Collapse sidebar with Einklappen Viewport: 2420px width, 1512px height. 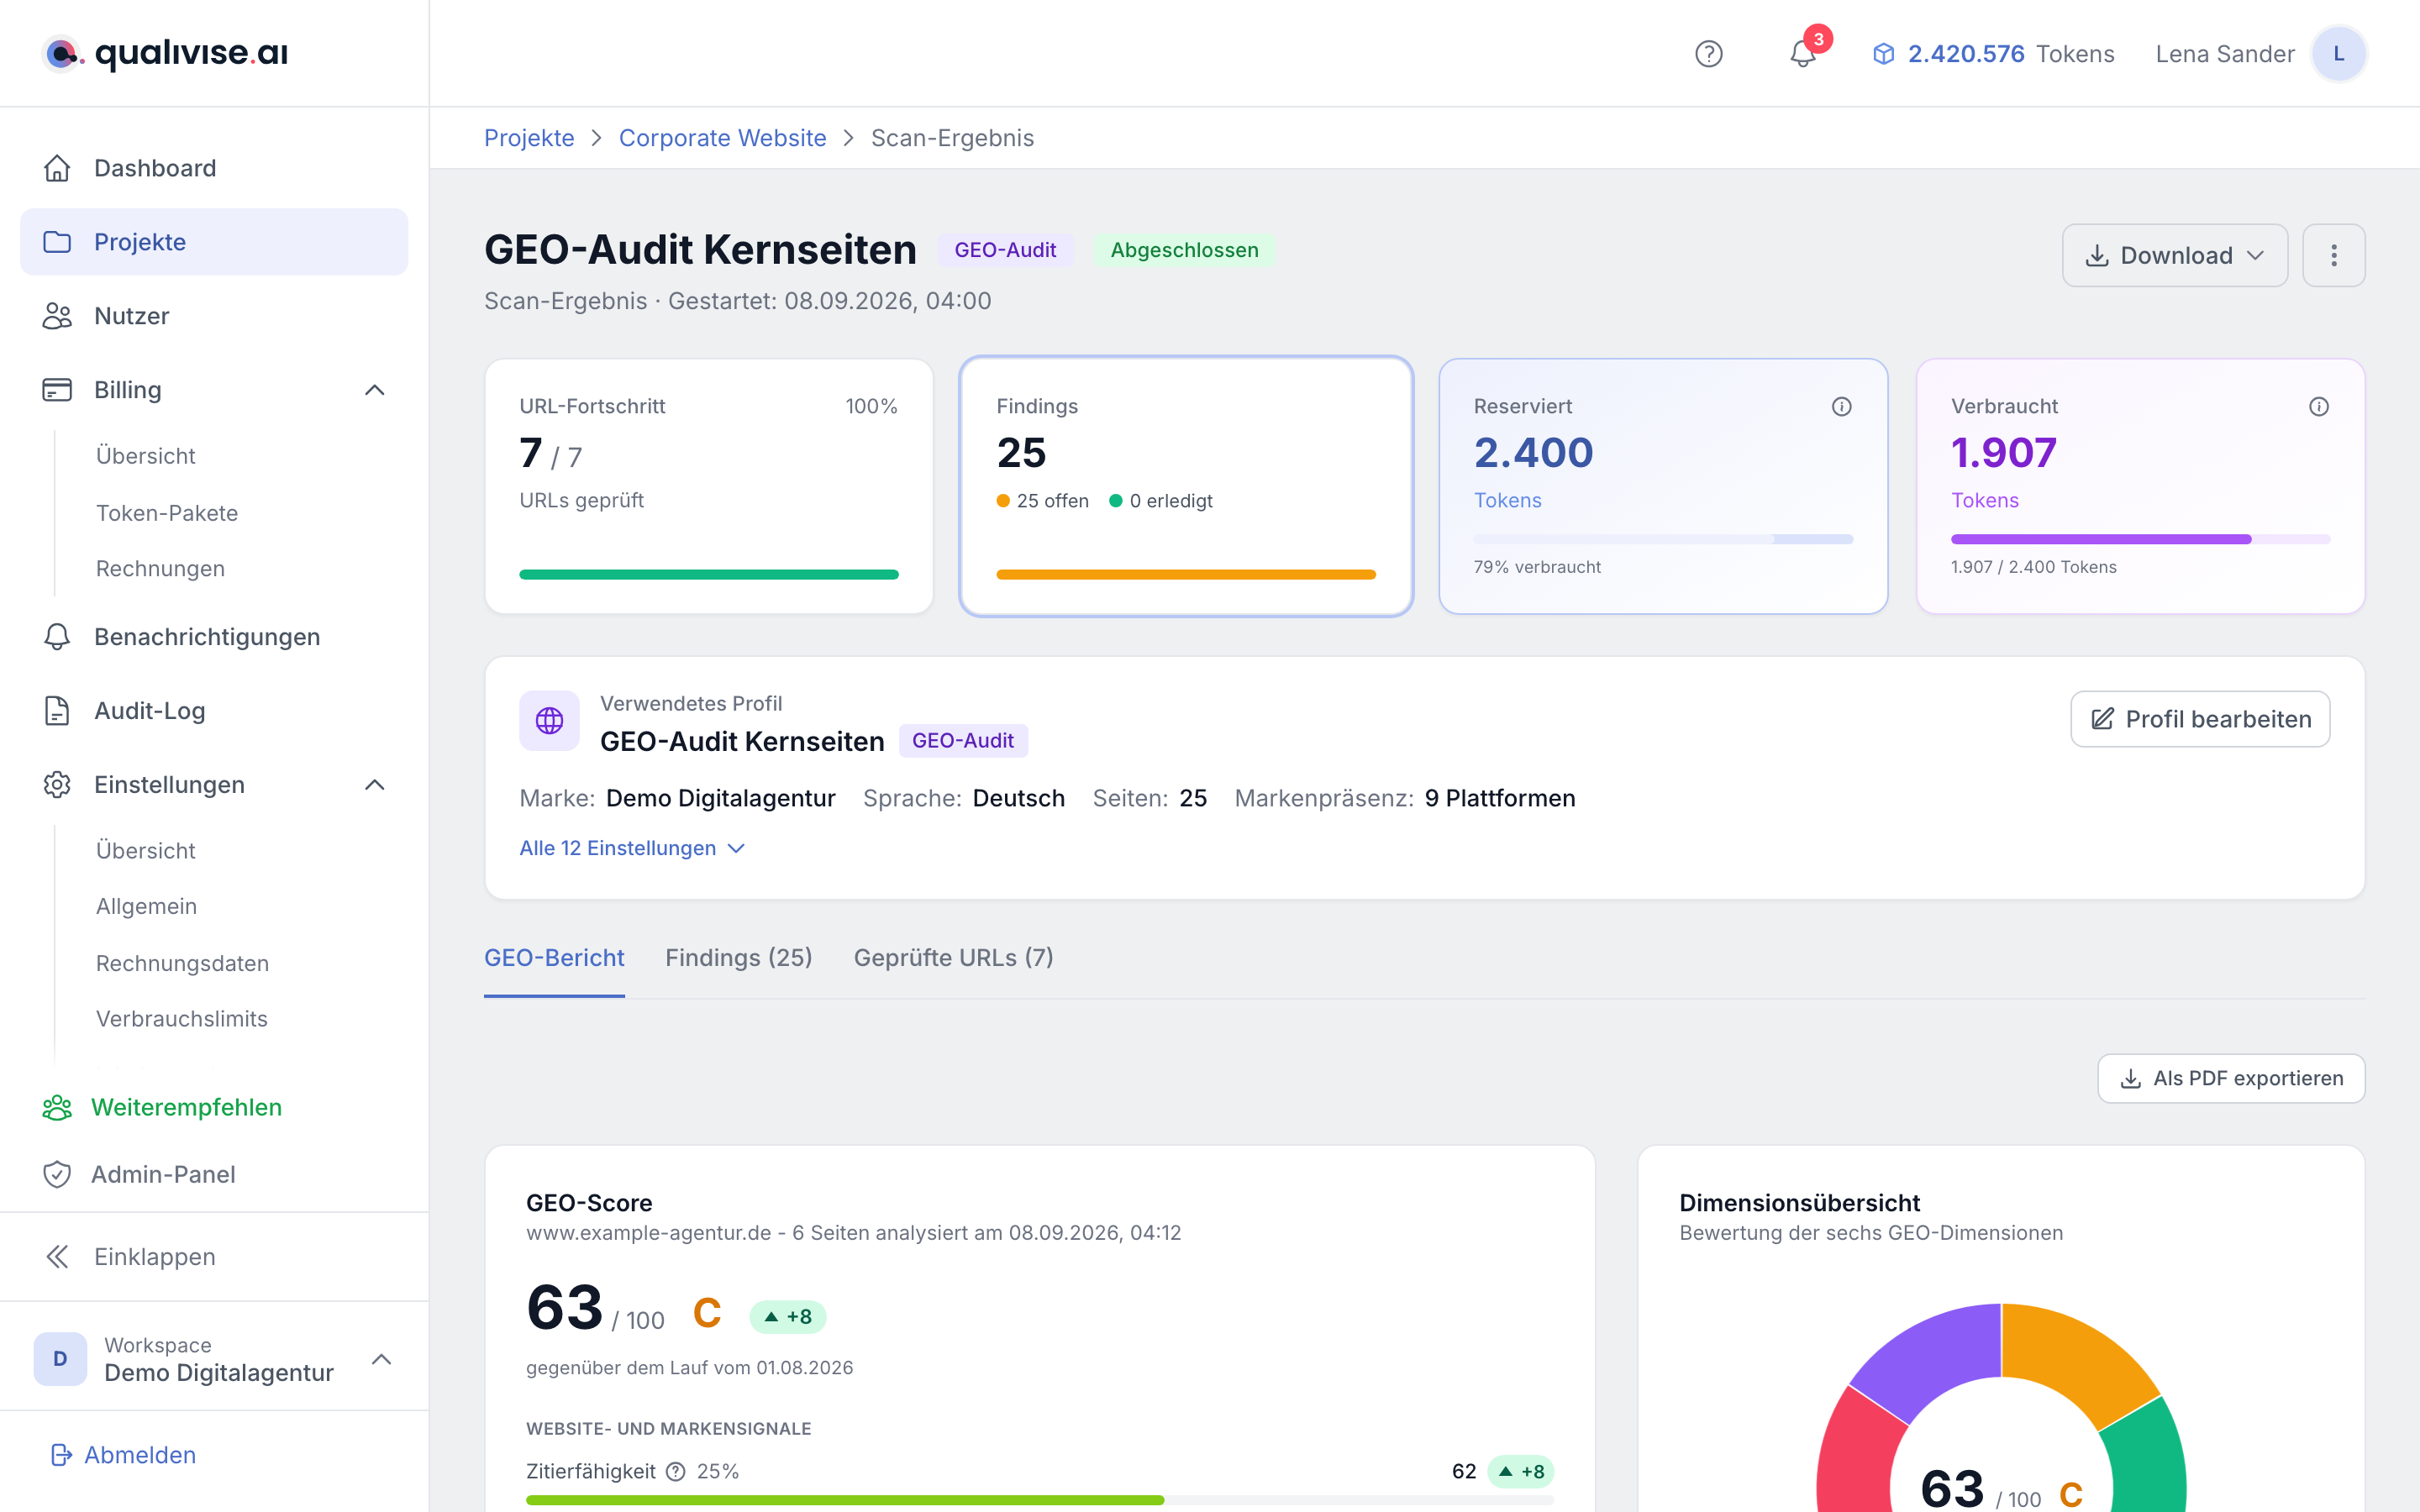[x=213, y=1257]
